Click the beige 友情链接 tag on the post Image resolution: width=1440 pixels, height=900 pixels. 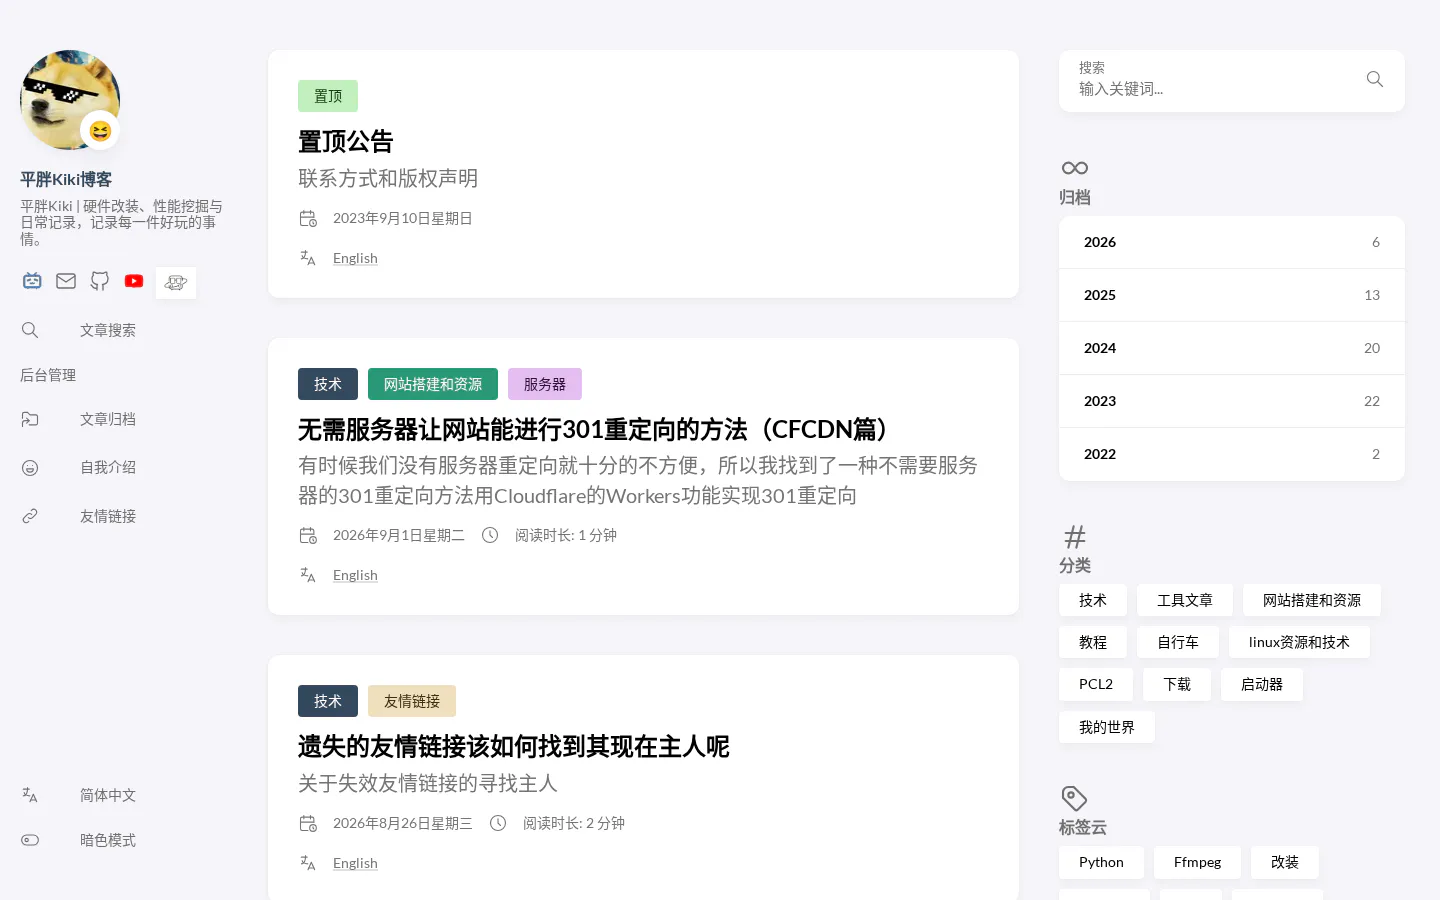pos(412,701)
